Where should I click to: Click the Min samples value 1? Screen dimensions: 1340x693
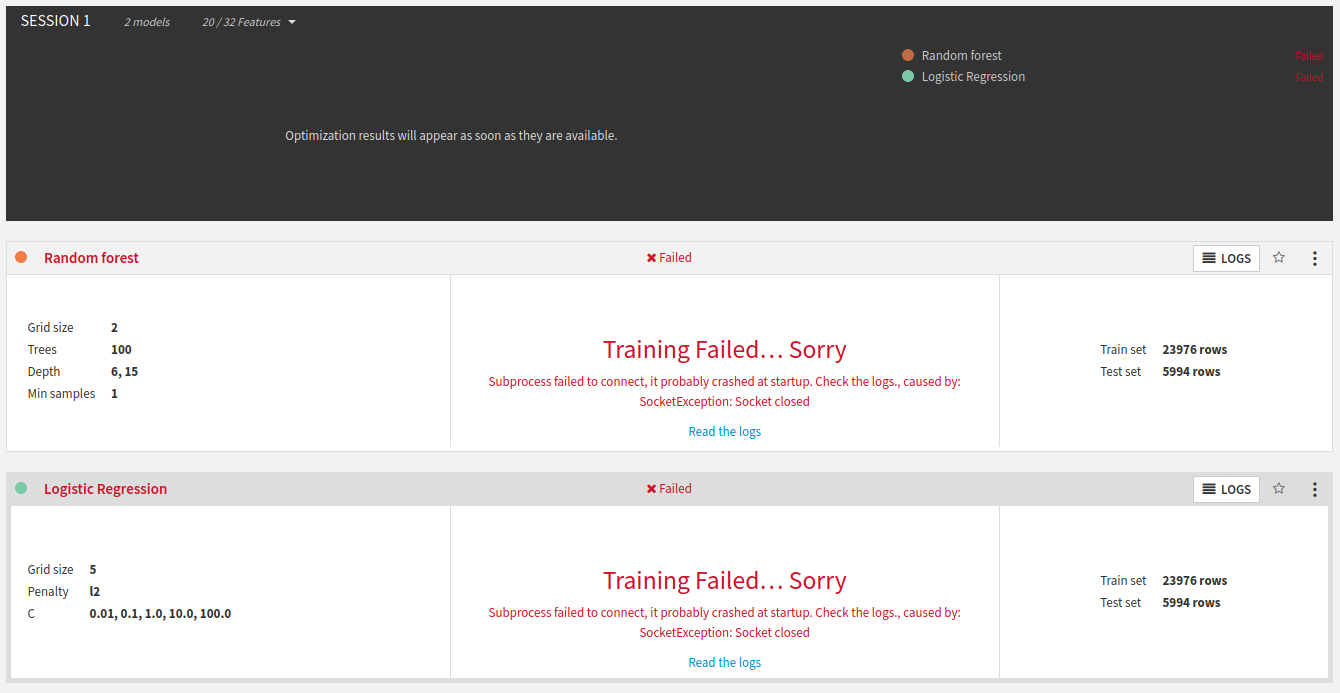[114, 394]
